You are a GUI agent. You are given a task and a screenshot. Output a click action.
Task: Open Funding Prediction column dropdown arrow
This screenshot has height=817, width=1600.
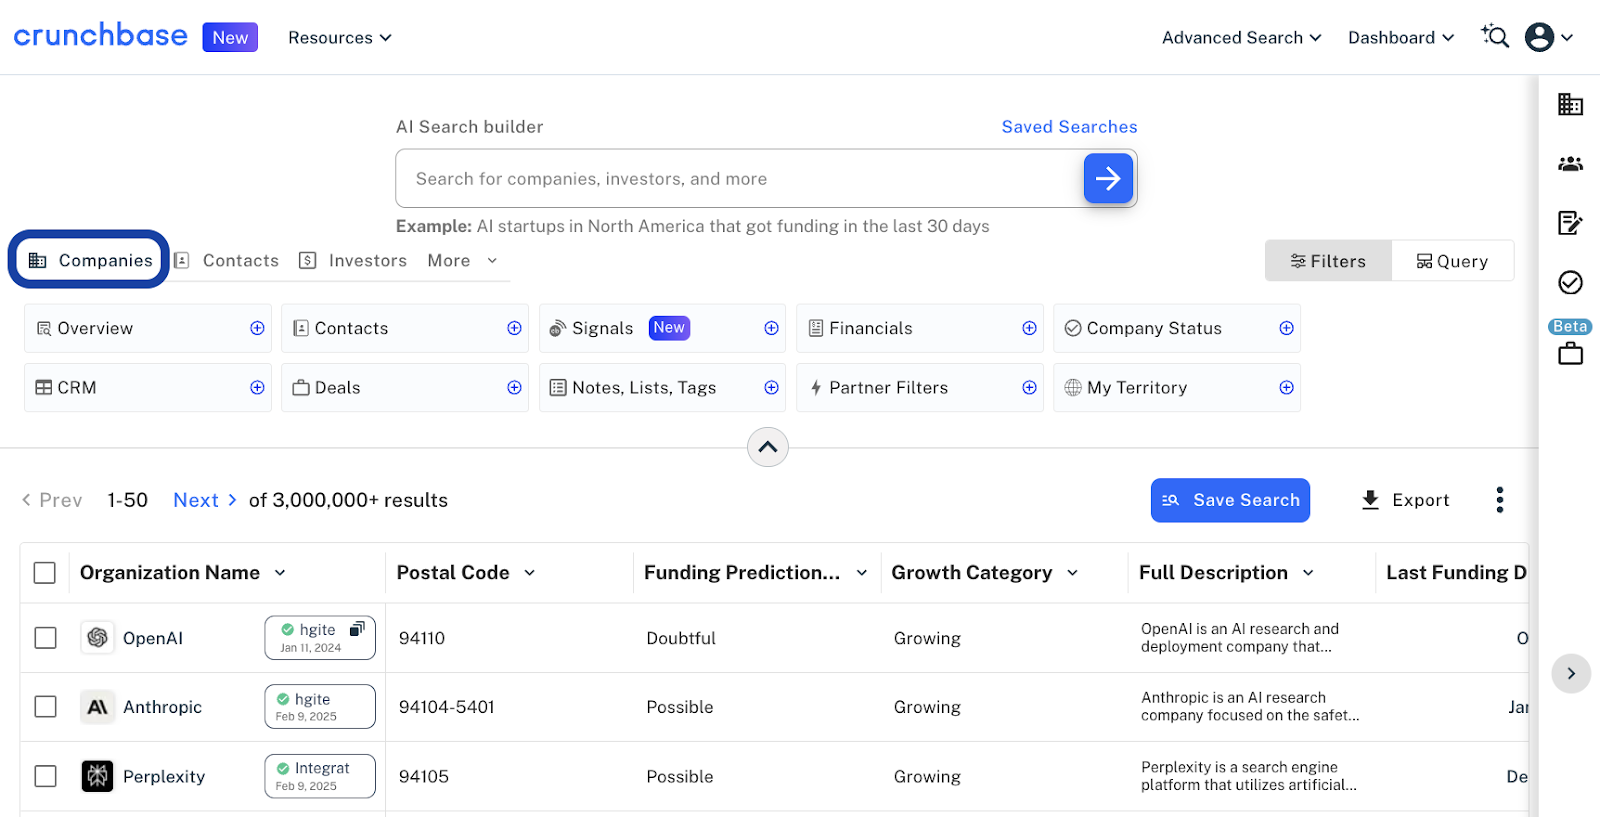(862, 573)
